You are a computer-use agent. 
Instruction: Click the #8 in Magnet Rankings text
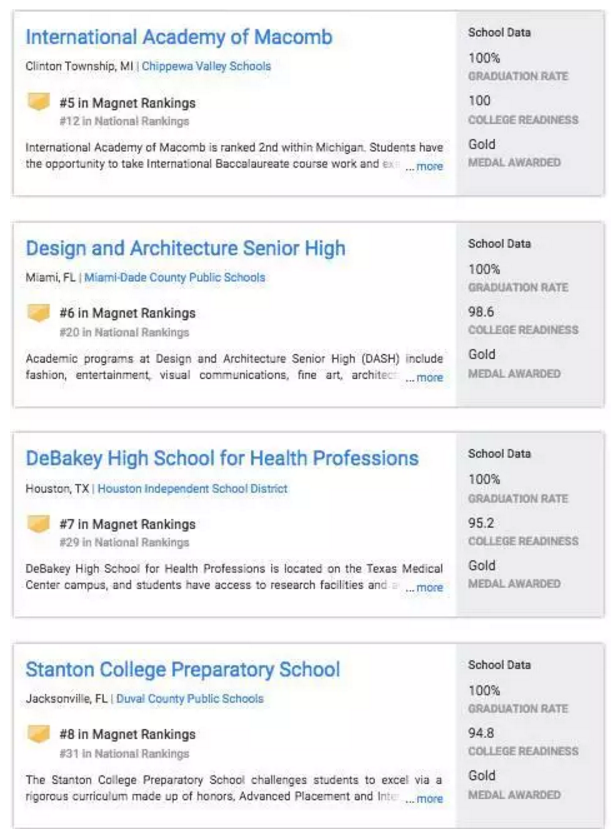click(x=127, y=735)
